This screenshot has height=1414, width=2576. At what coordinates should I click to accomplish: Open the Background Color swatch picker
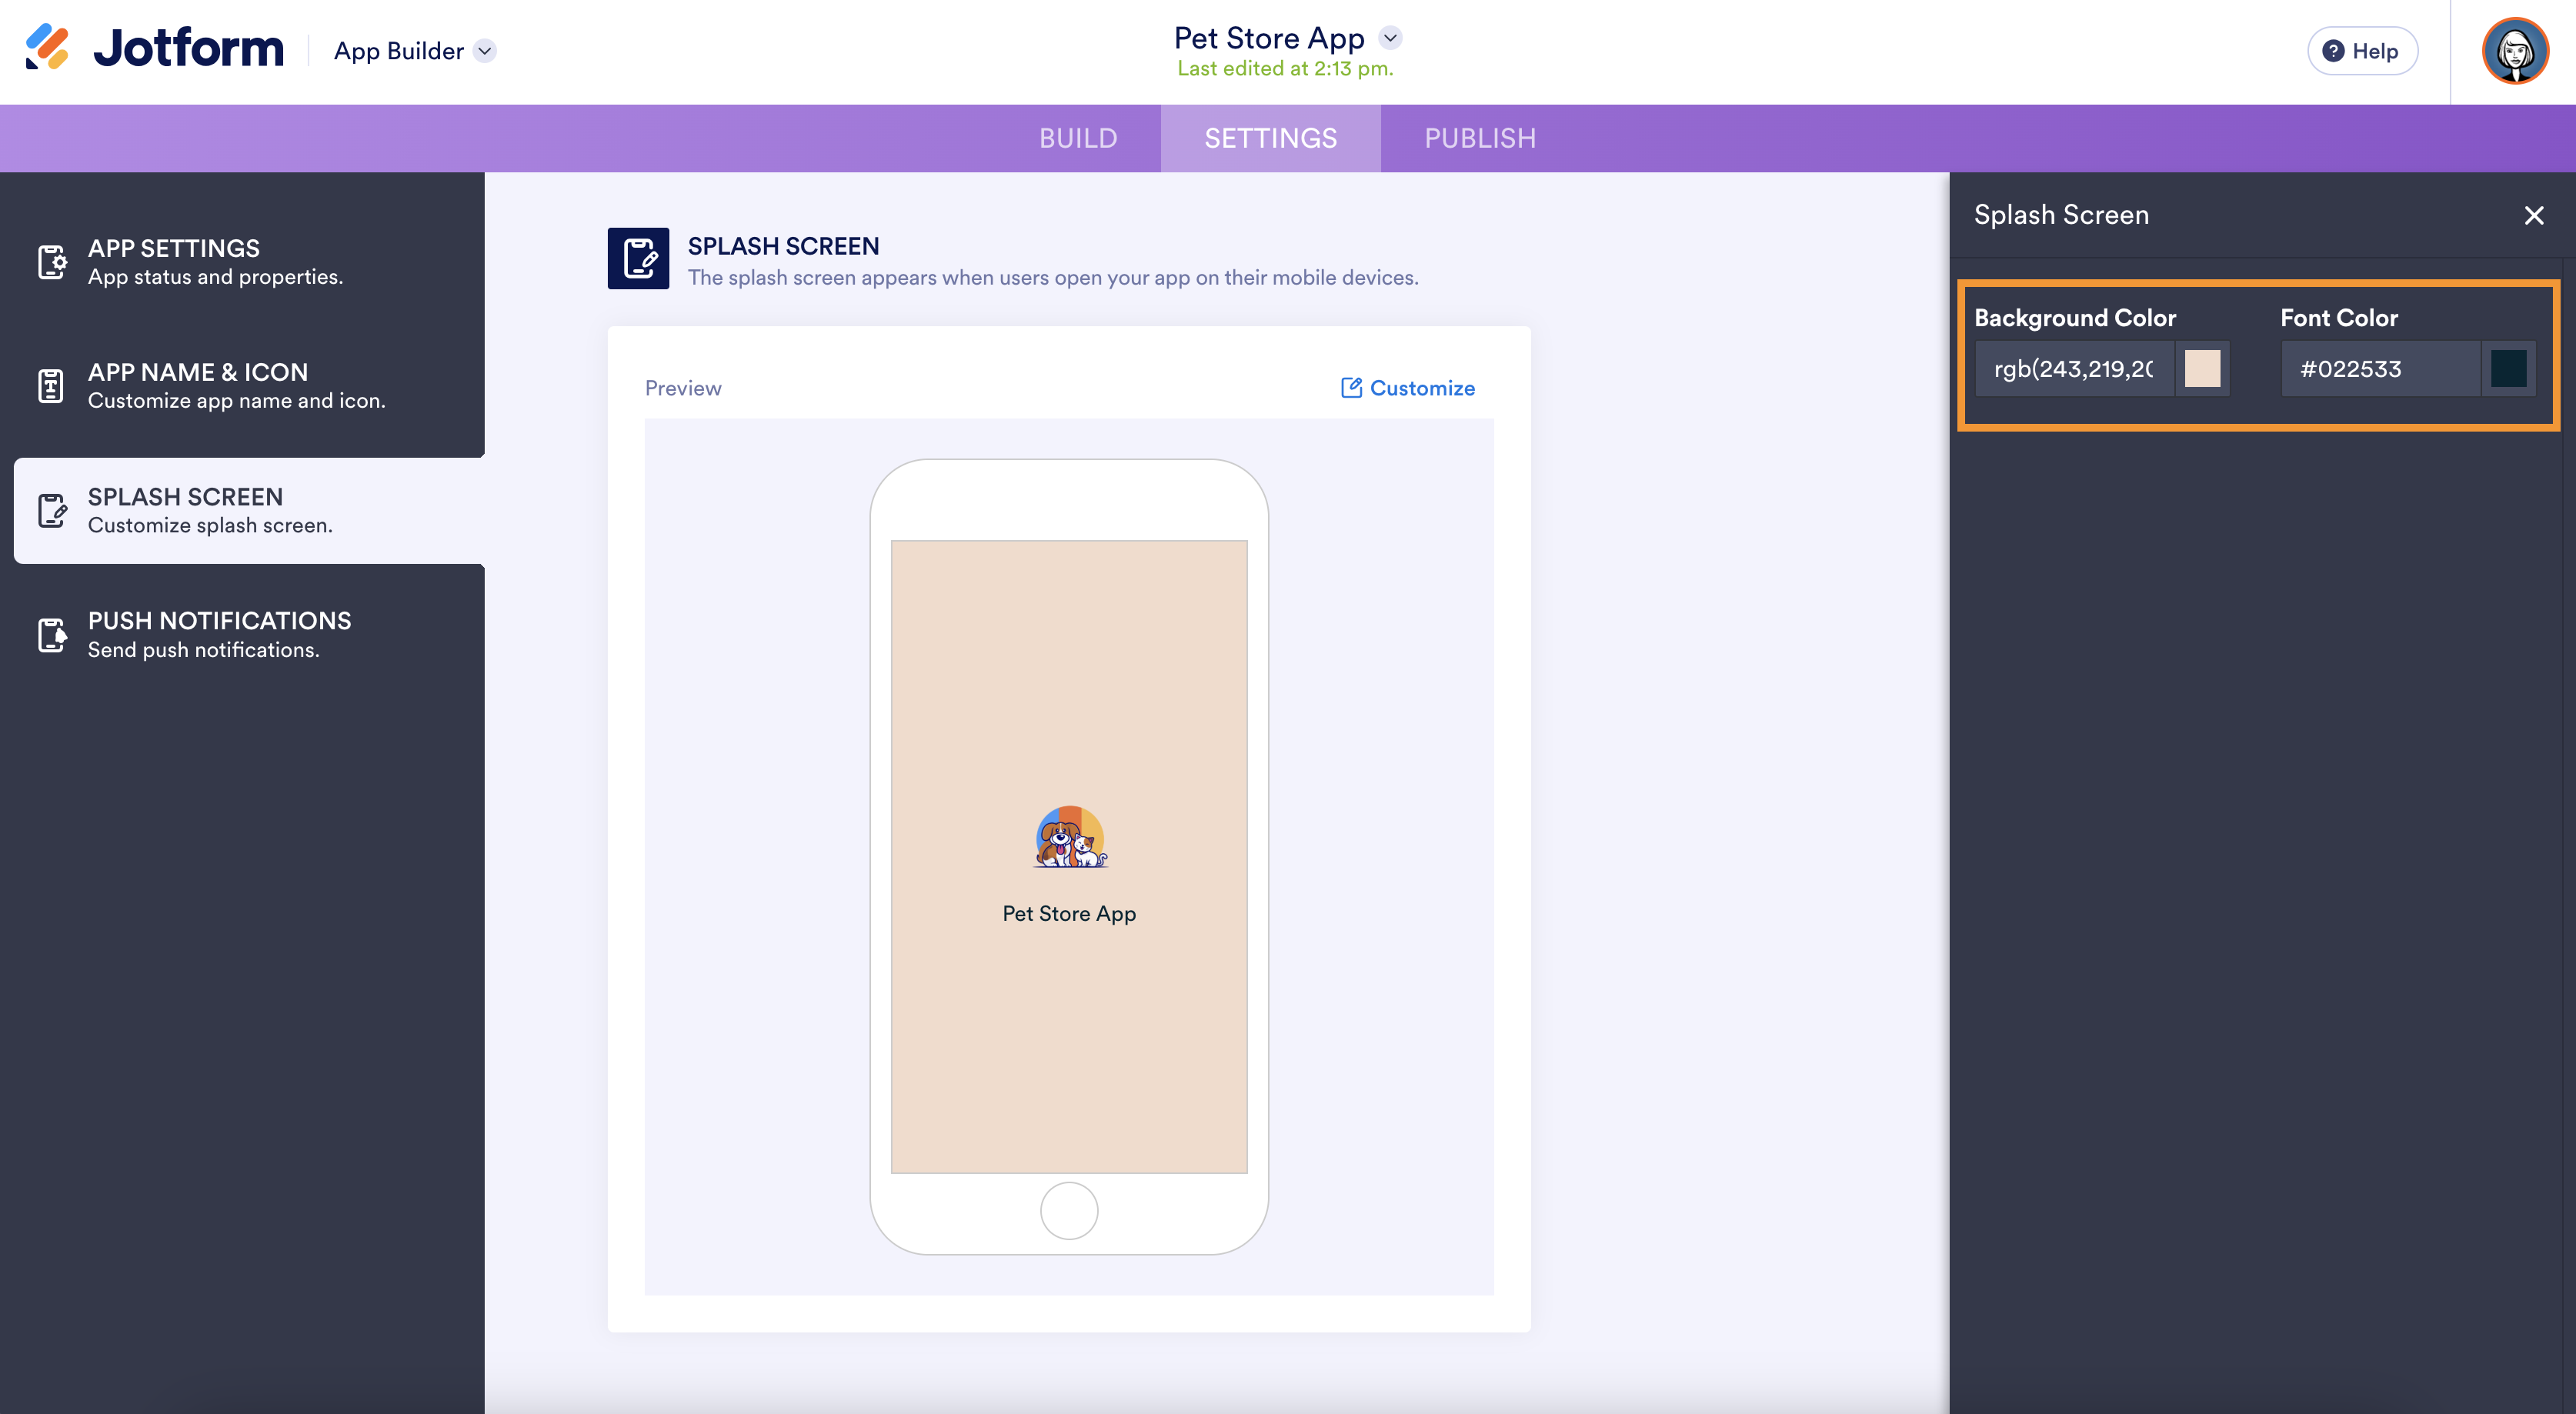(x=2202, y=369)
